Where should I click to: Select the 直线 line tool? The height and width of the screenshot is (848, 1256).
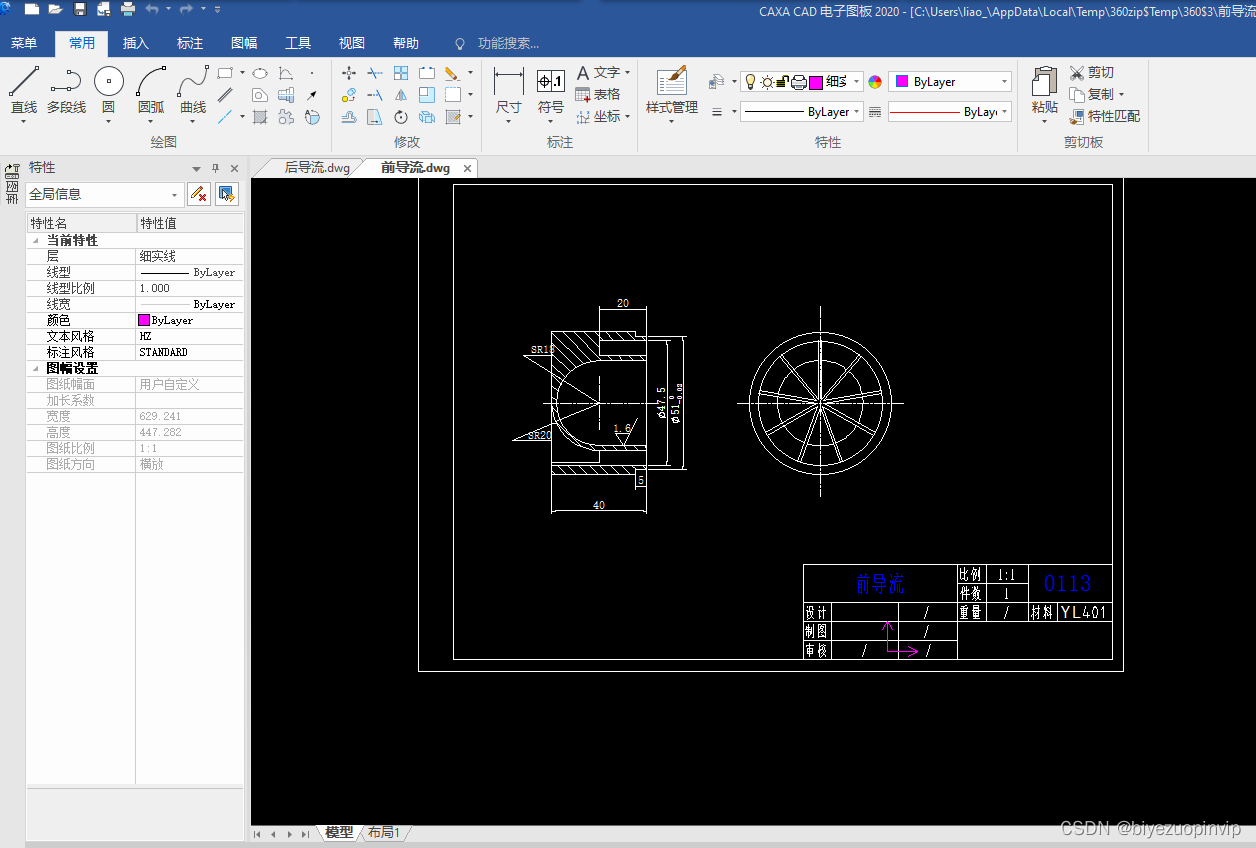(x=24, y=90)
